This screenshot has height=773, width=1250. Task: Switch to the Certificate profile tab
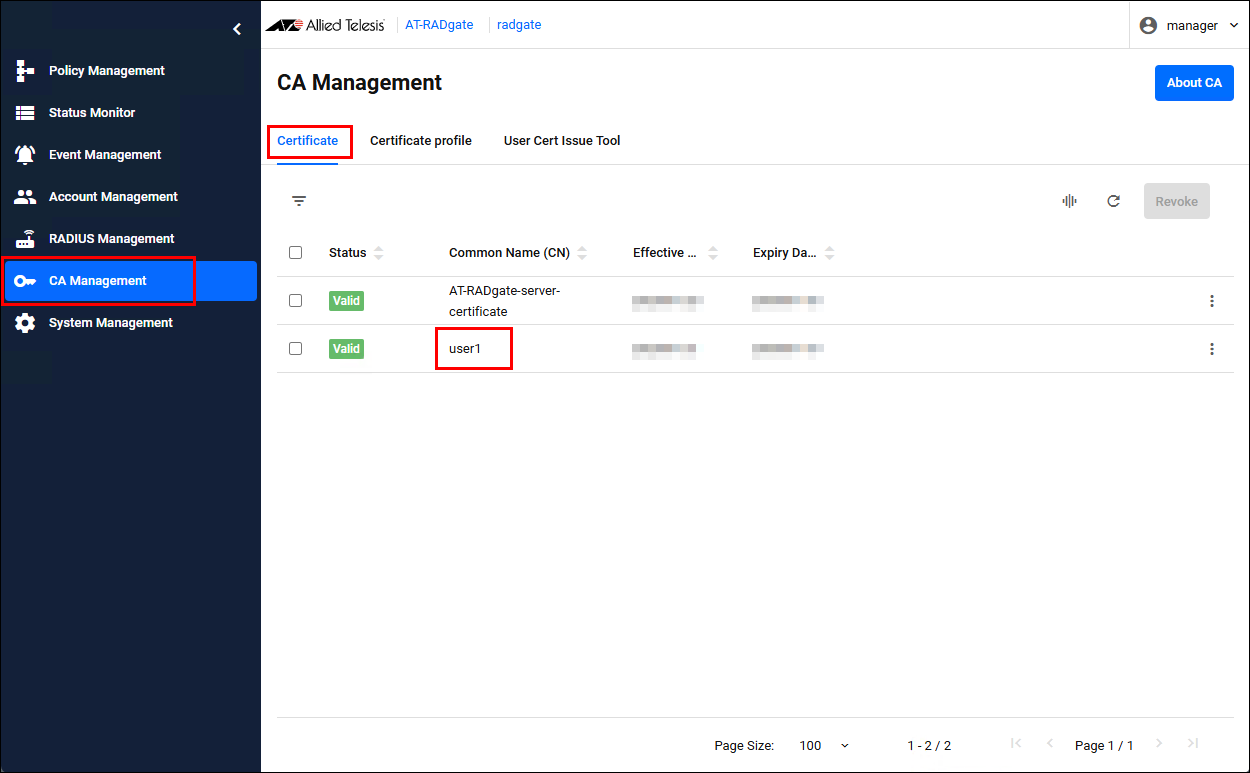click(421, 141)
